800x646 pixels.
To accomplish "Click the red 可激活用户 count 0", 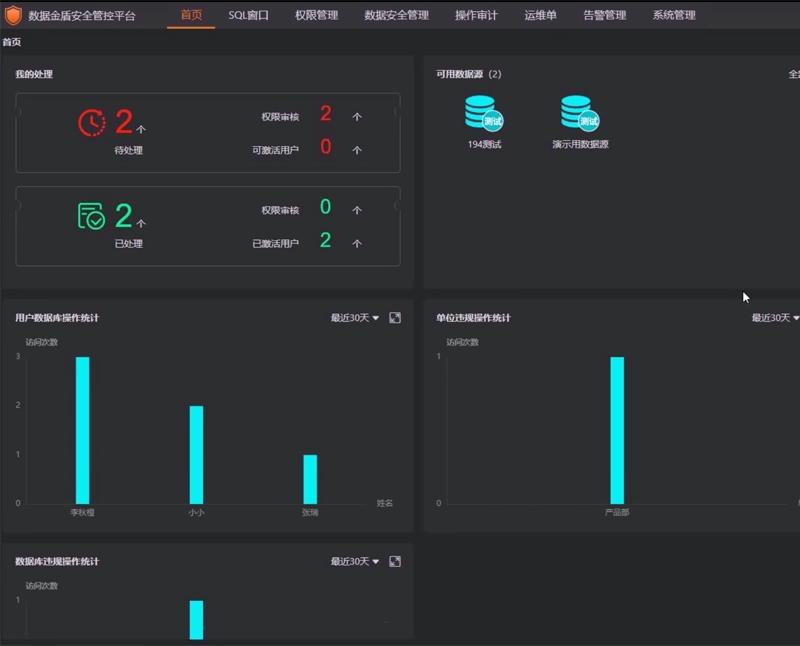I will pyautogui.click(x=326, y=148).
